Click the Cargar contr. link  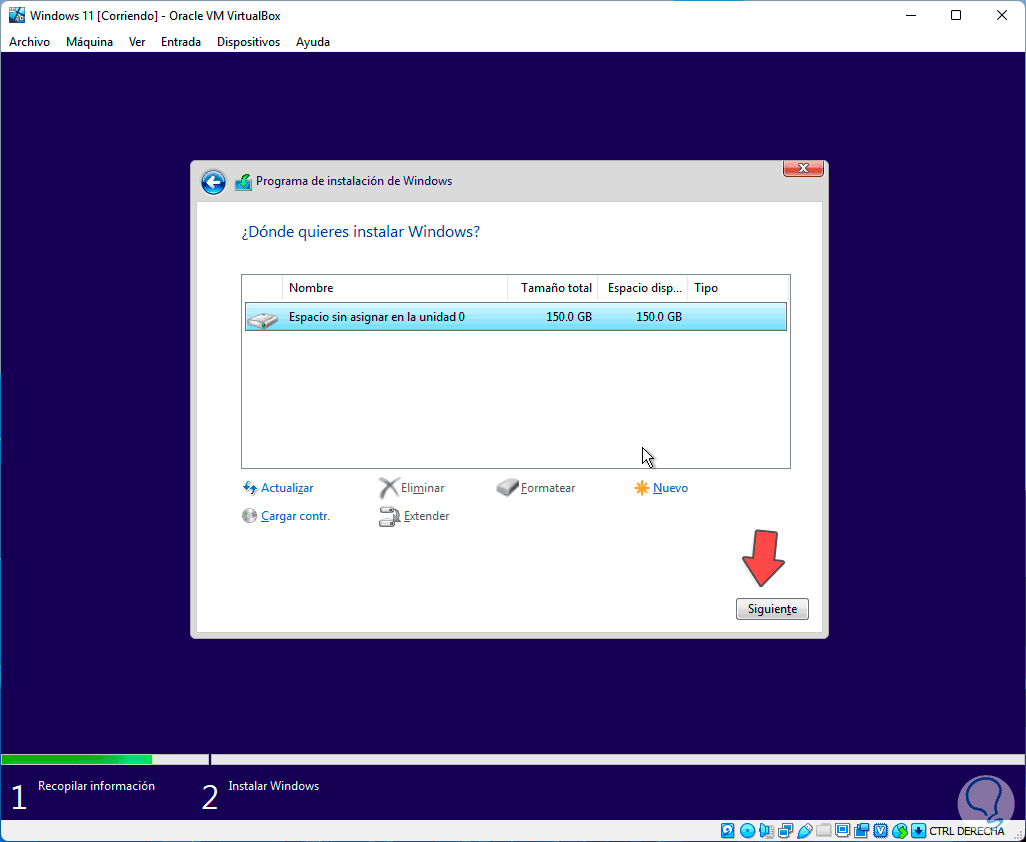point(295,516)
